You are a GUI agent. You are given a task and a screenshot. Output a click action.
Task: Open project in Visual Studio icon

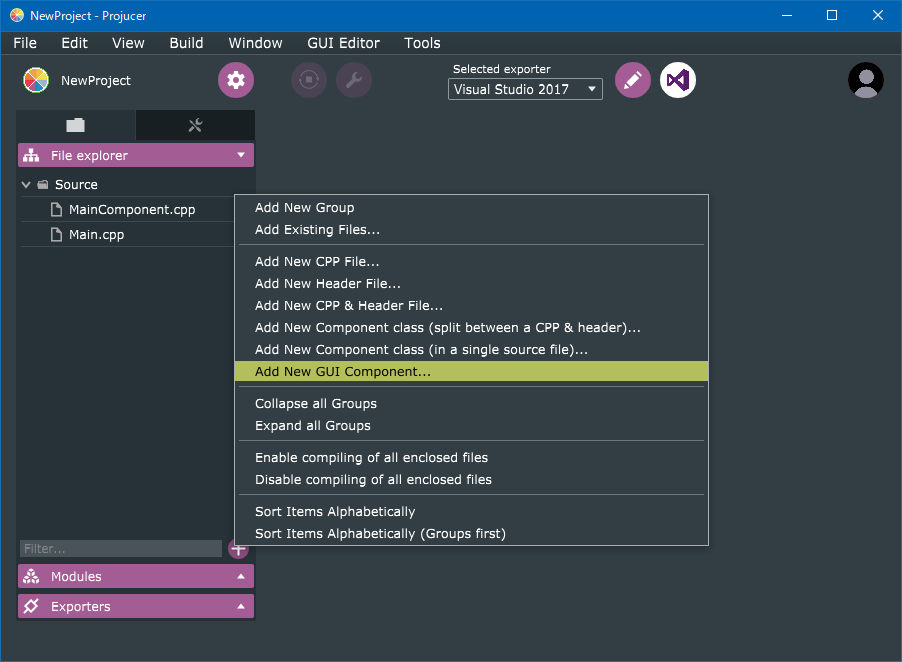coord(678,81)
